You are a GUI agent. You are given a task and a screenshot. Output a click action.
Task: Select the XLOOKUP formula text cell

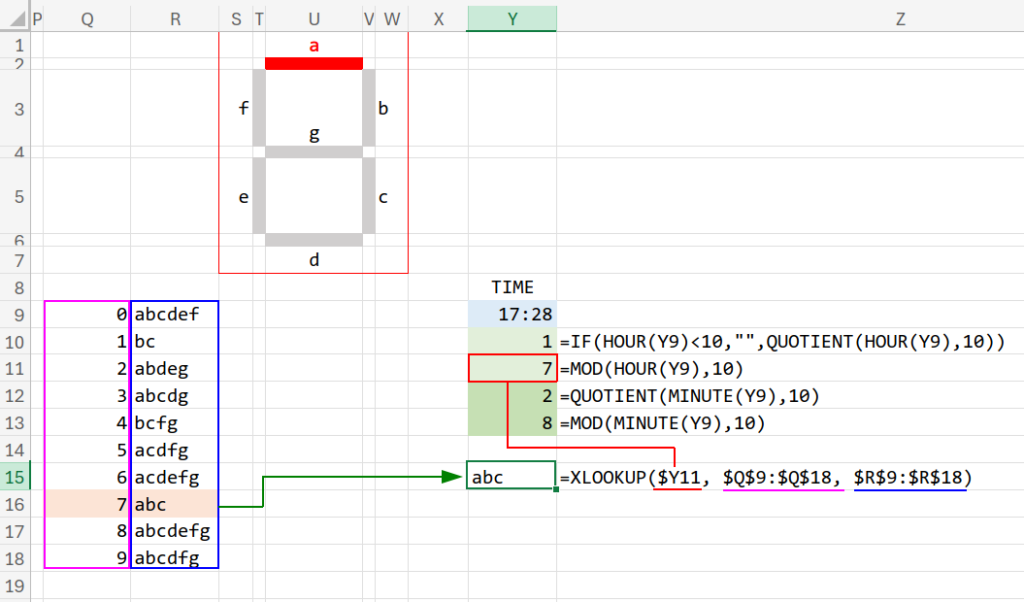point(765,477)
